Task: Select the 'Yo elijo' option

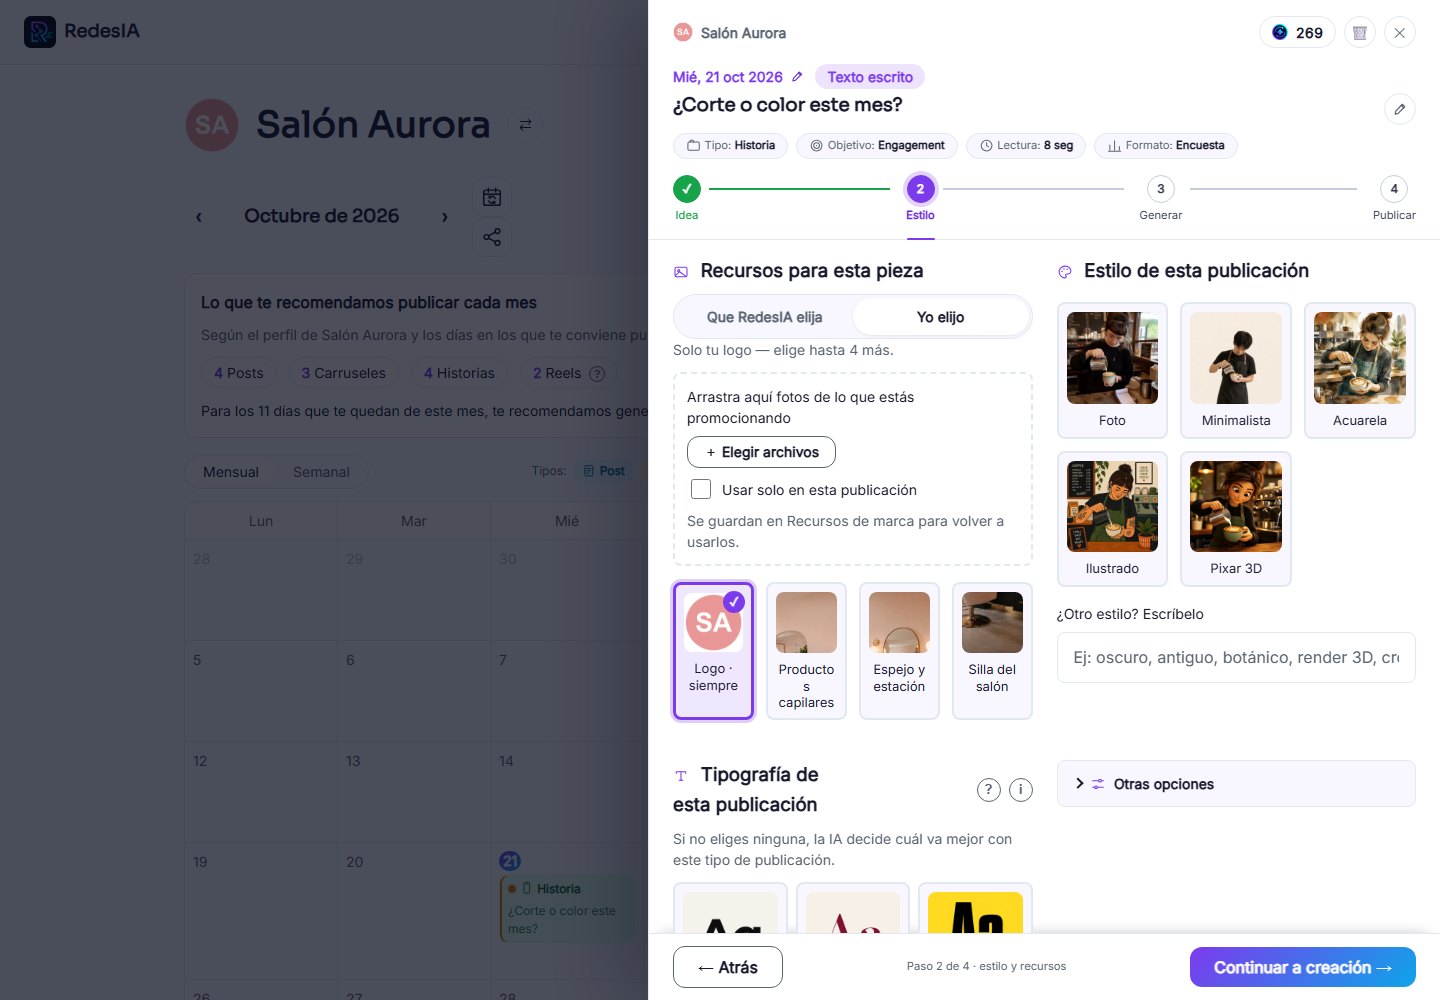Action: tap(941, 317)
